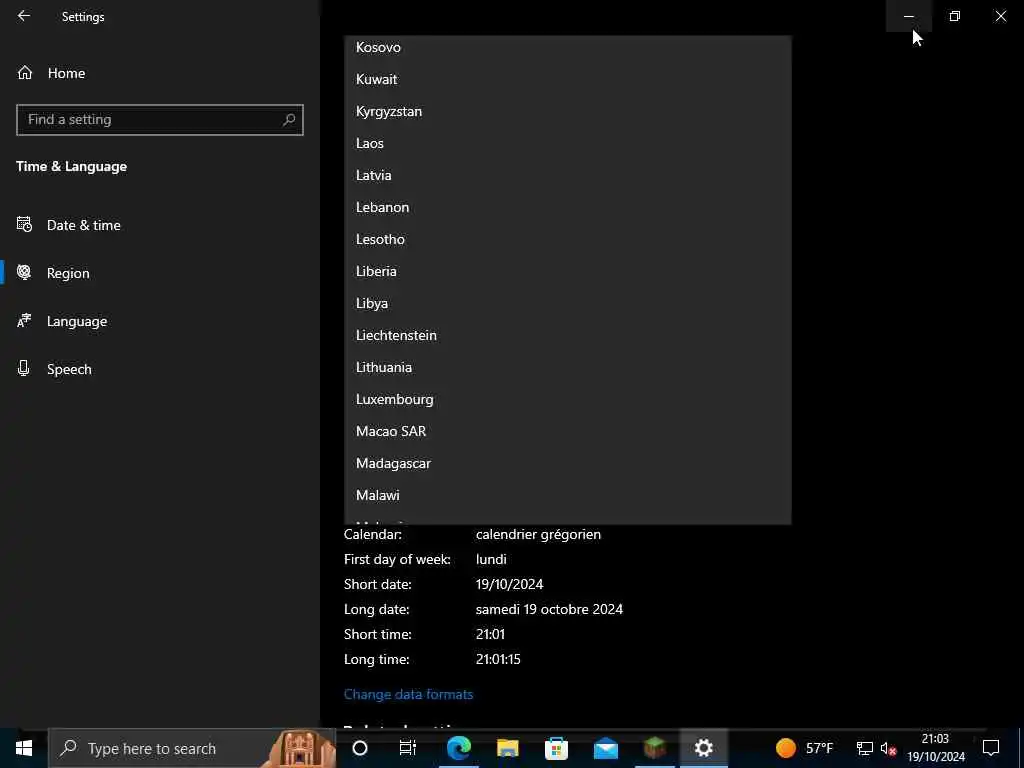Pick Malawi from the country list
The width and height of the screenshot is (1024, 768).
pos(568,495)
